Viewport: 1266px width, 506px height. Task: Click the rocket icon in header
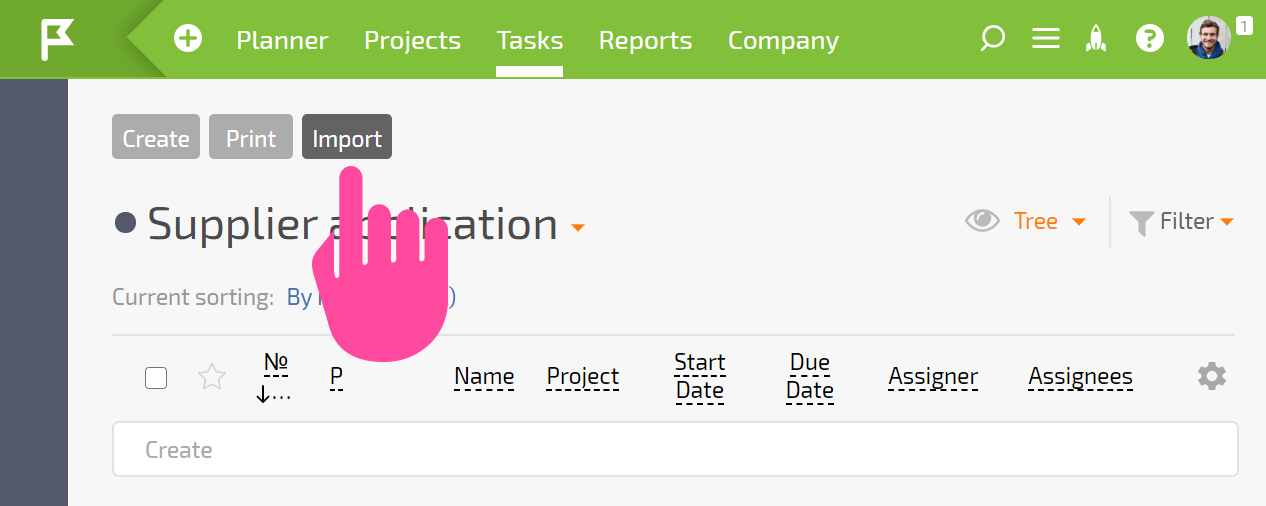(x=1097, y=39)
